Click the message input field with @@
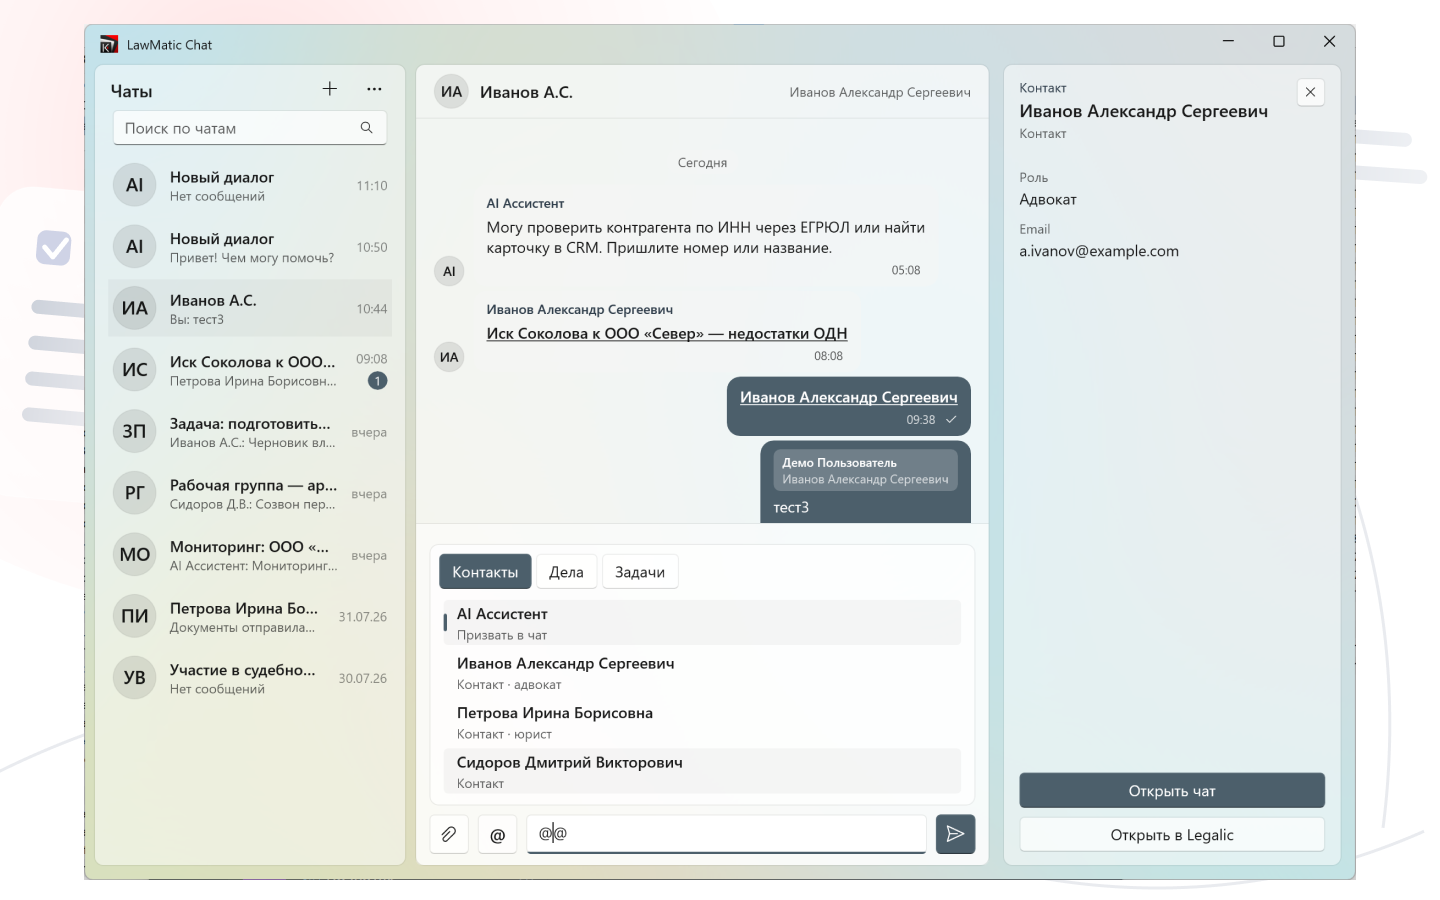Screen dimensions: 1440x900 (726, 834)
